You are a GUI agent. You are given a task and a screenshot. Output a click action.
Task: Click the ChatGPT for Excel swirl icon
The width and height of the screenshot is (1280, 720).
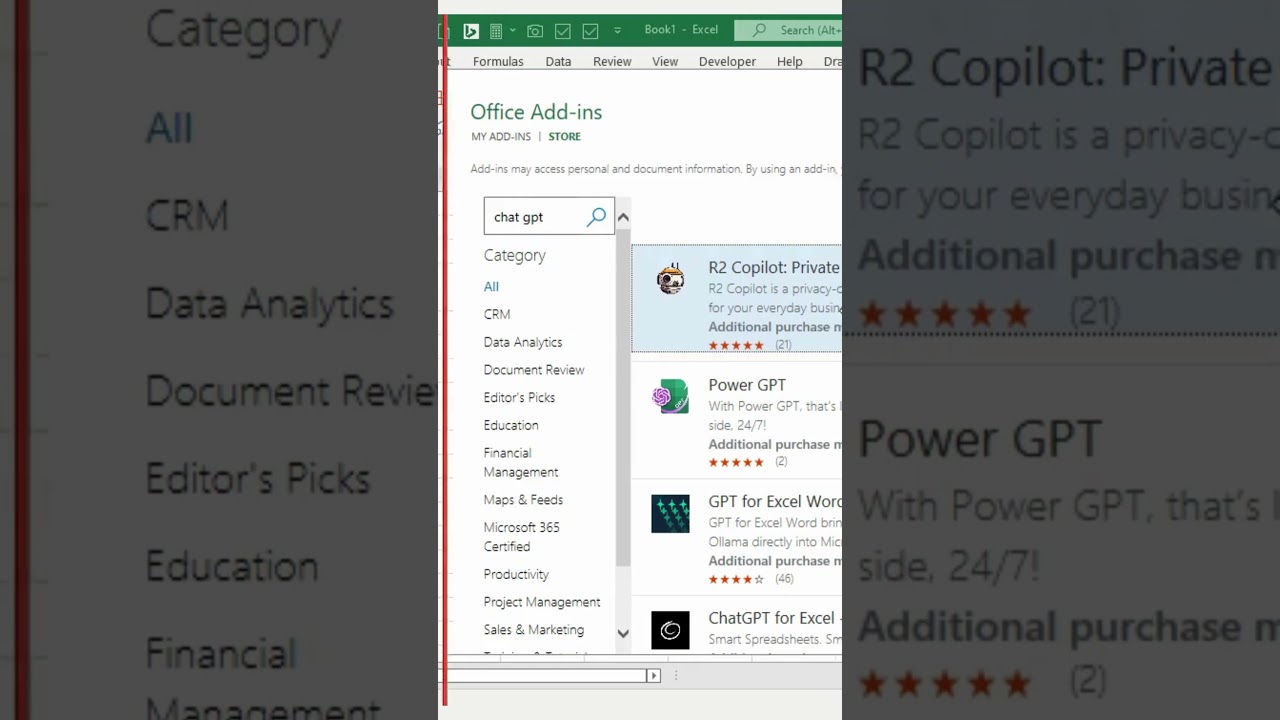click(670, 630)
